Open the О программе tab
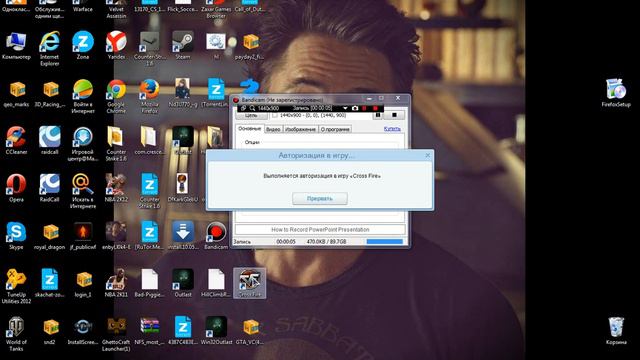 click(335, 129)
